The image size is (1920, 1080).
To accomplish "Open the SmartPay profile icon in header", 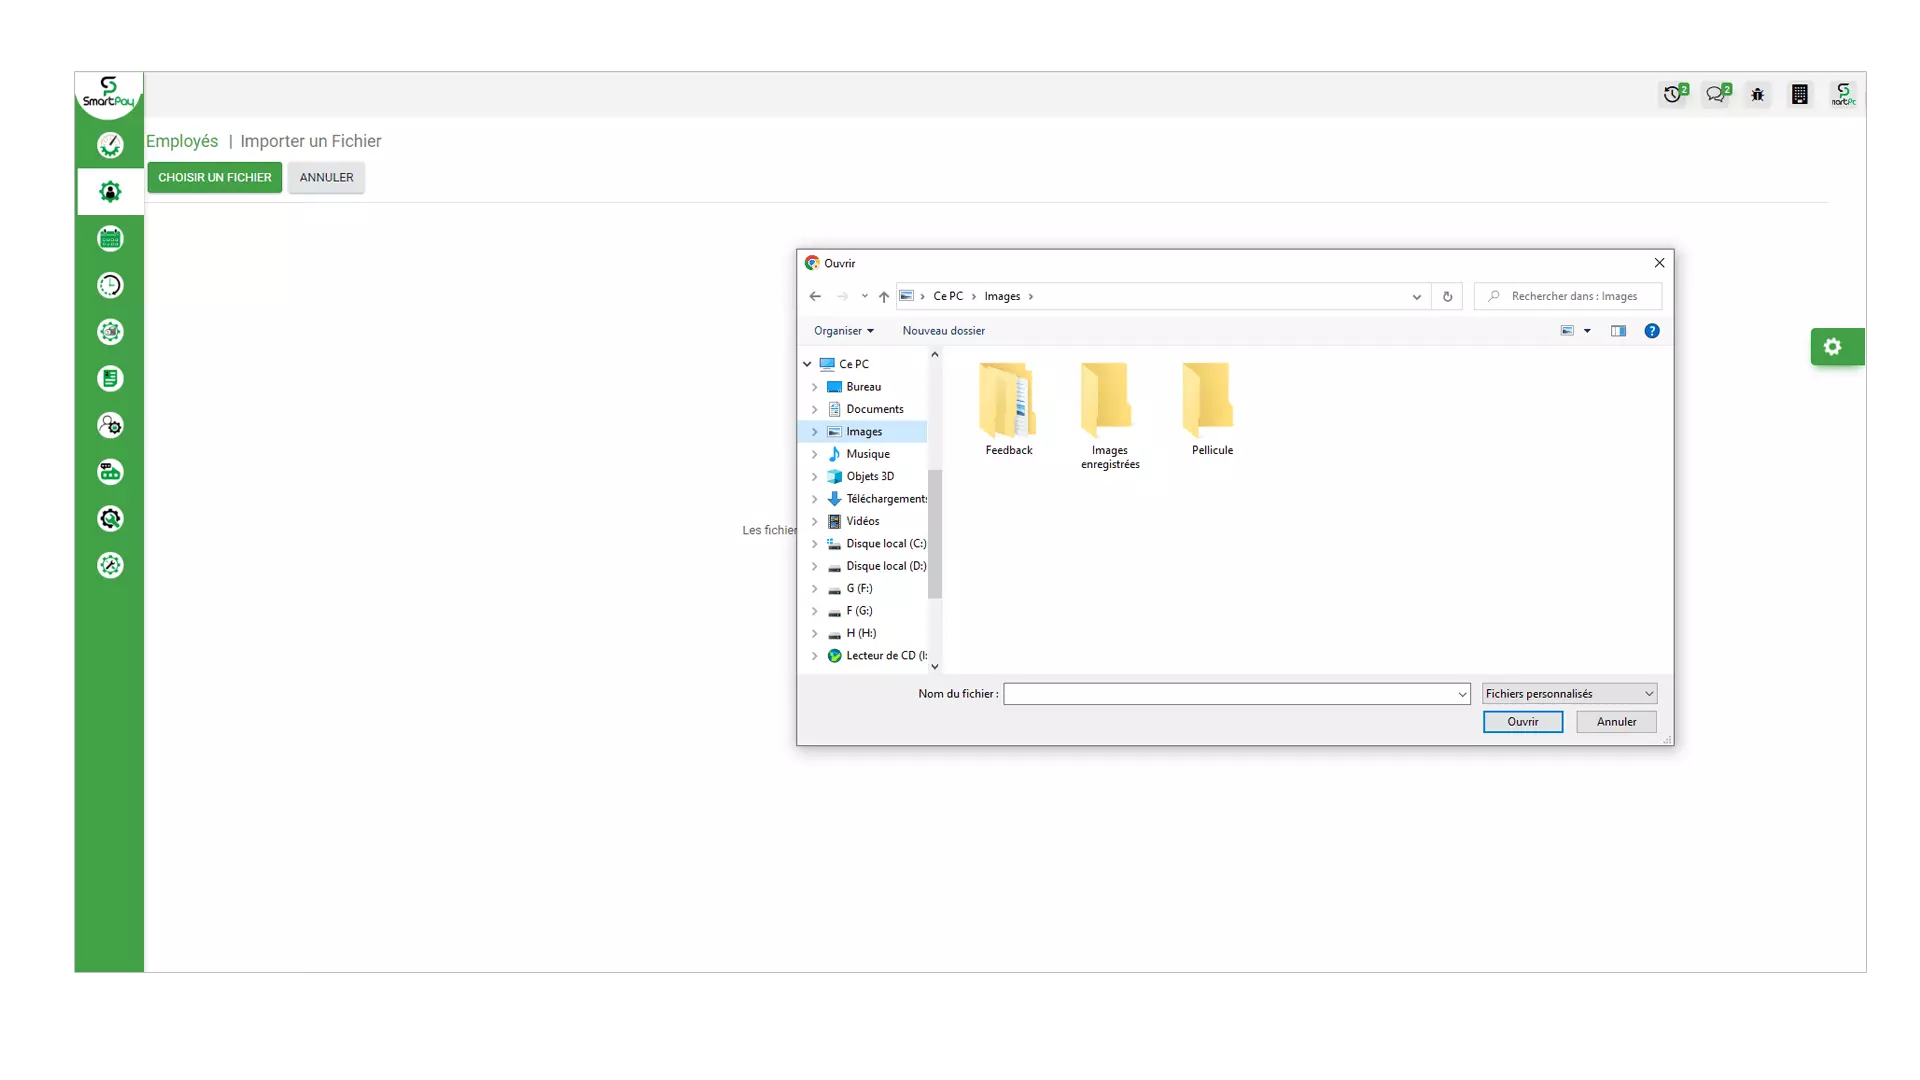I will tap(1843, 95).
